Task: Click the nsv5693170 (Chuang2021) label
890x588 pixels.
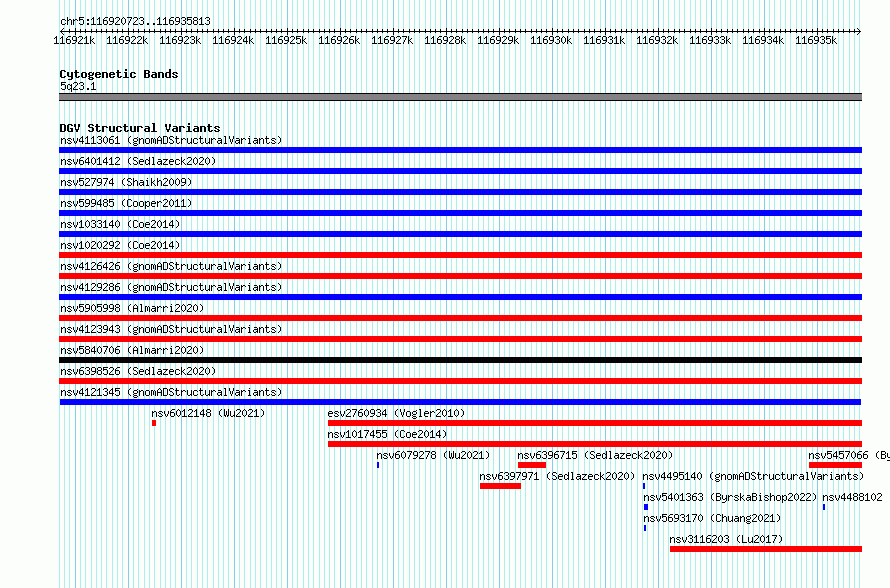Action: tap(712, 518)
